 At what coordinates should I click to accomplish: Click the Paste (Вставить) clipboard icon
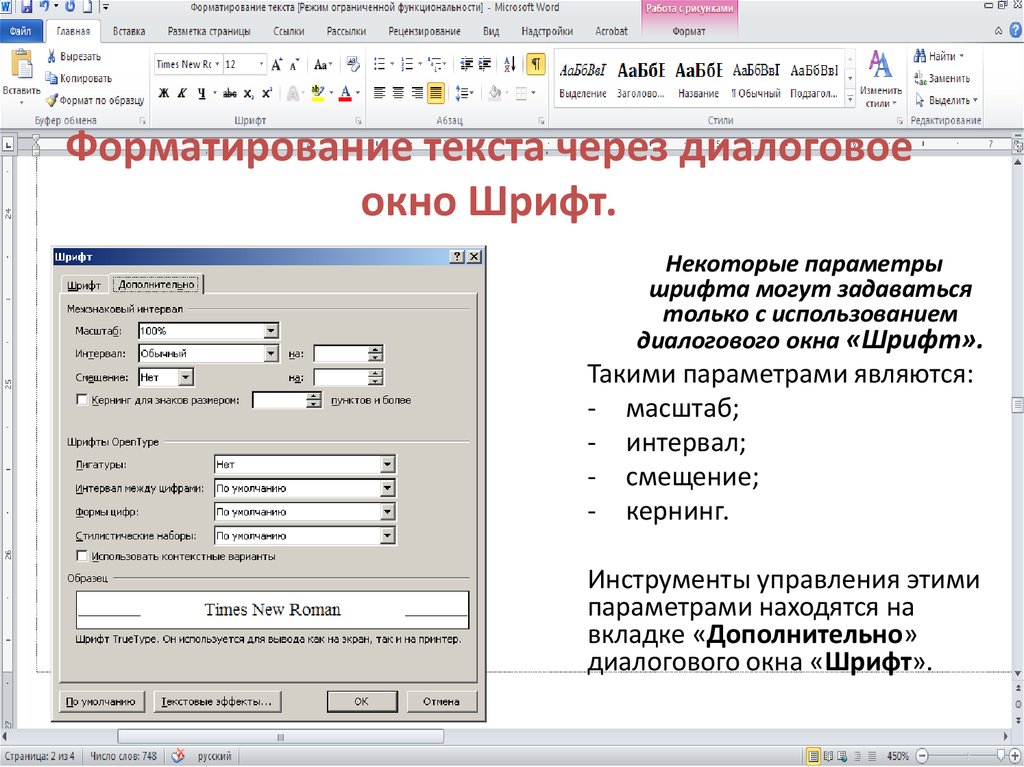[20, 67]
